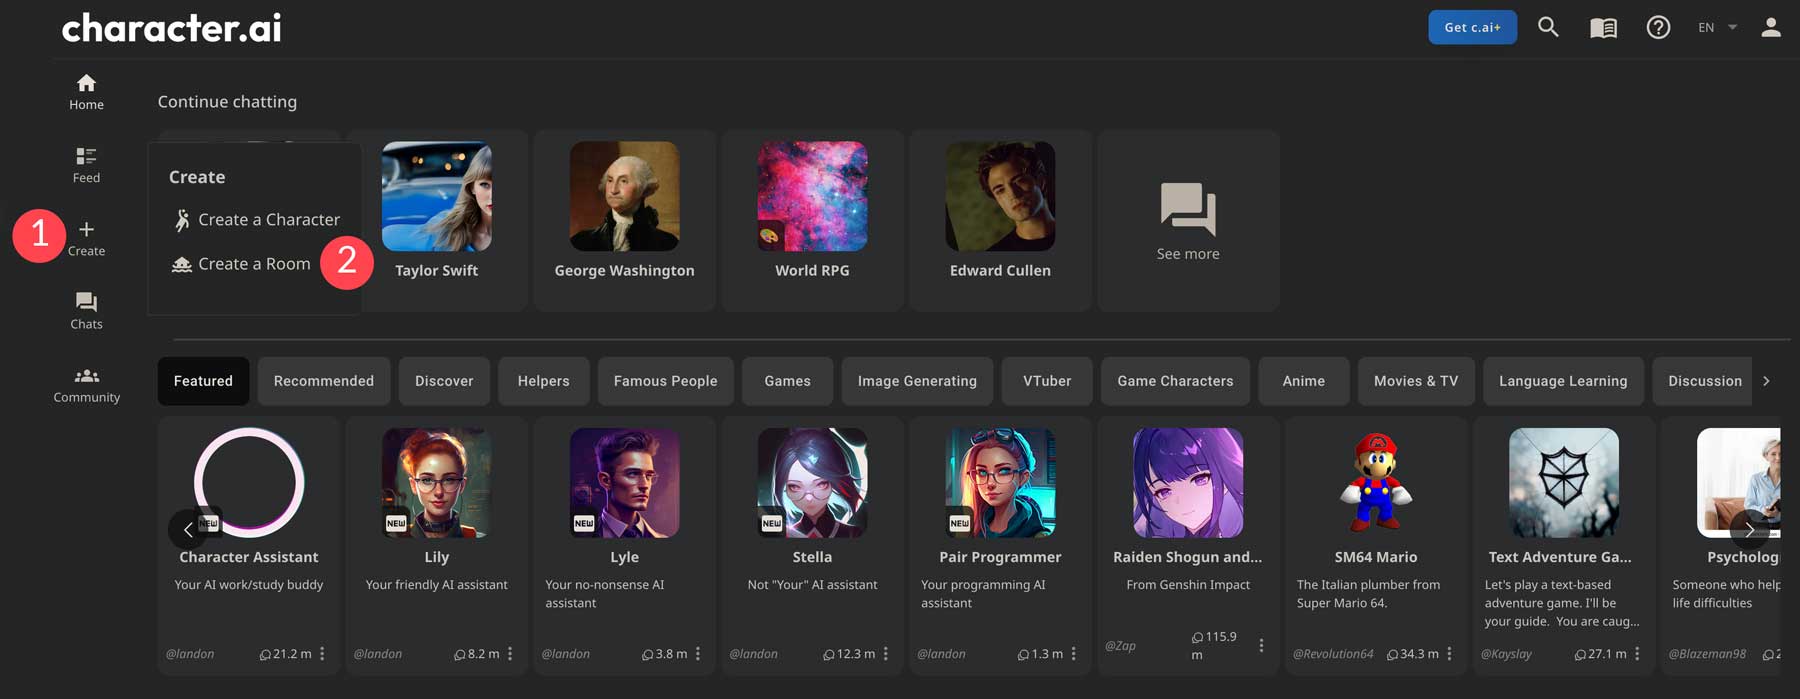1800x699 pixels.
Task: Open Chats from the sidebar
Action: coord(86,310)
